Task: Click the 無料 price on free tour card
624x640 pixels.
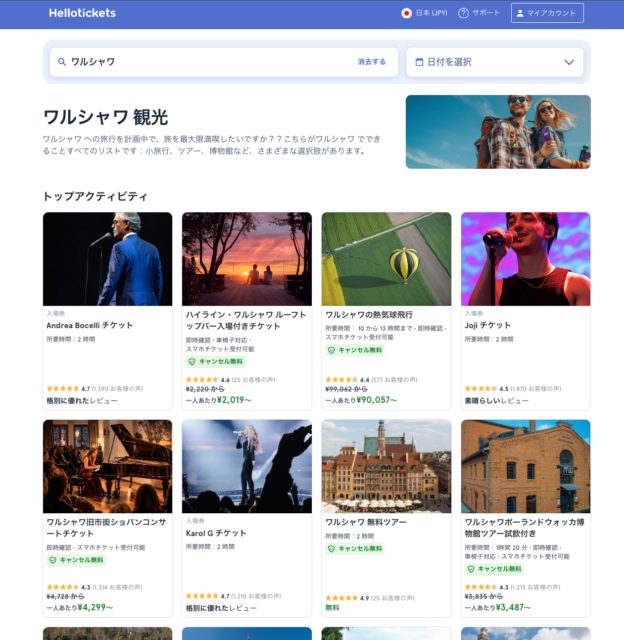Action: point(332,608)
